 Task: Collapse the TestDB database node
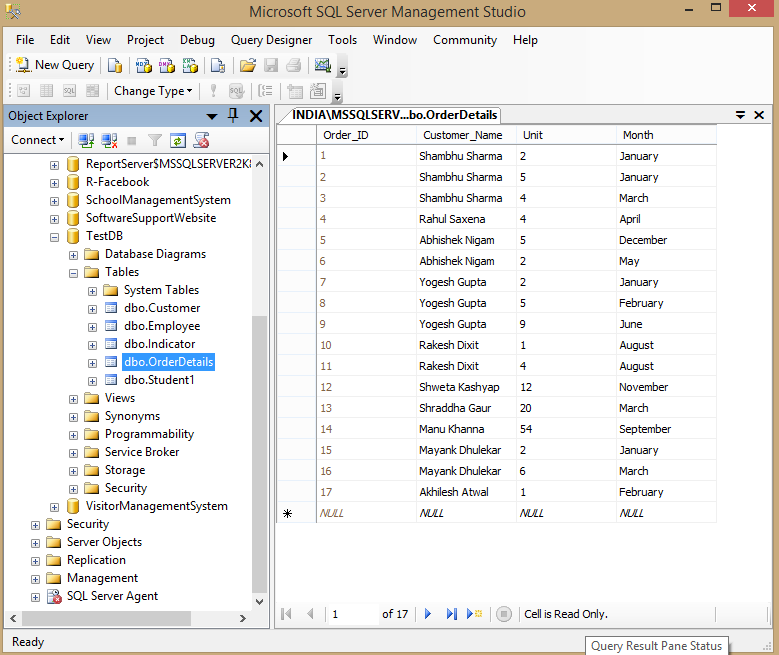(x=55, y=236)
